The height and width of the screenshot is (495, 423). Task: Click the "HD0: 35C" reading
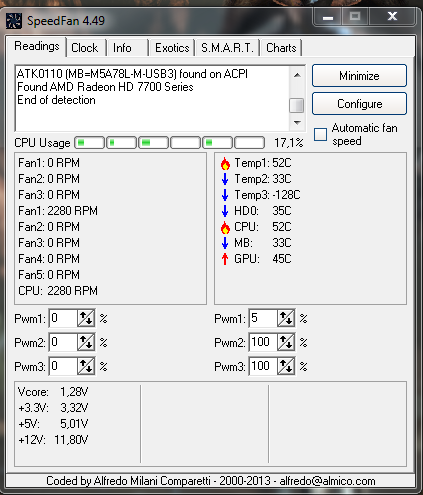[263, 211]
